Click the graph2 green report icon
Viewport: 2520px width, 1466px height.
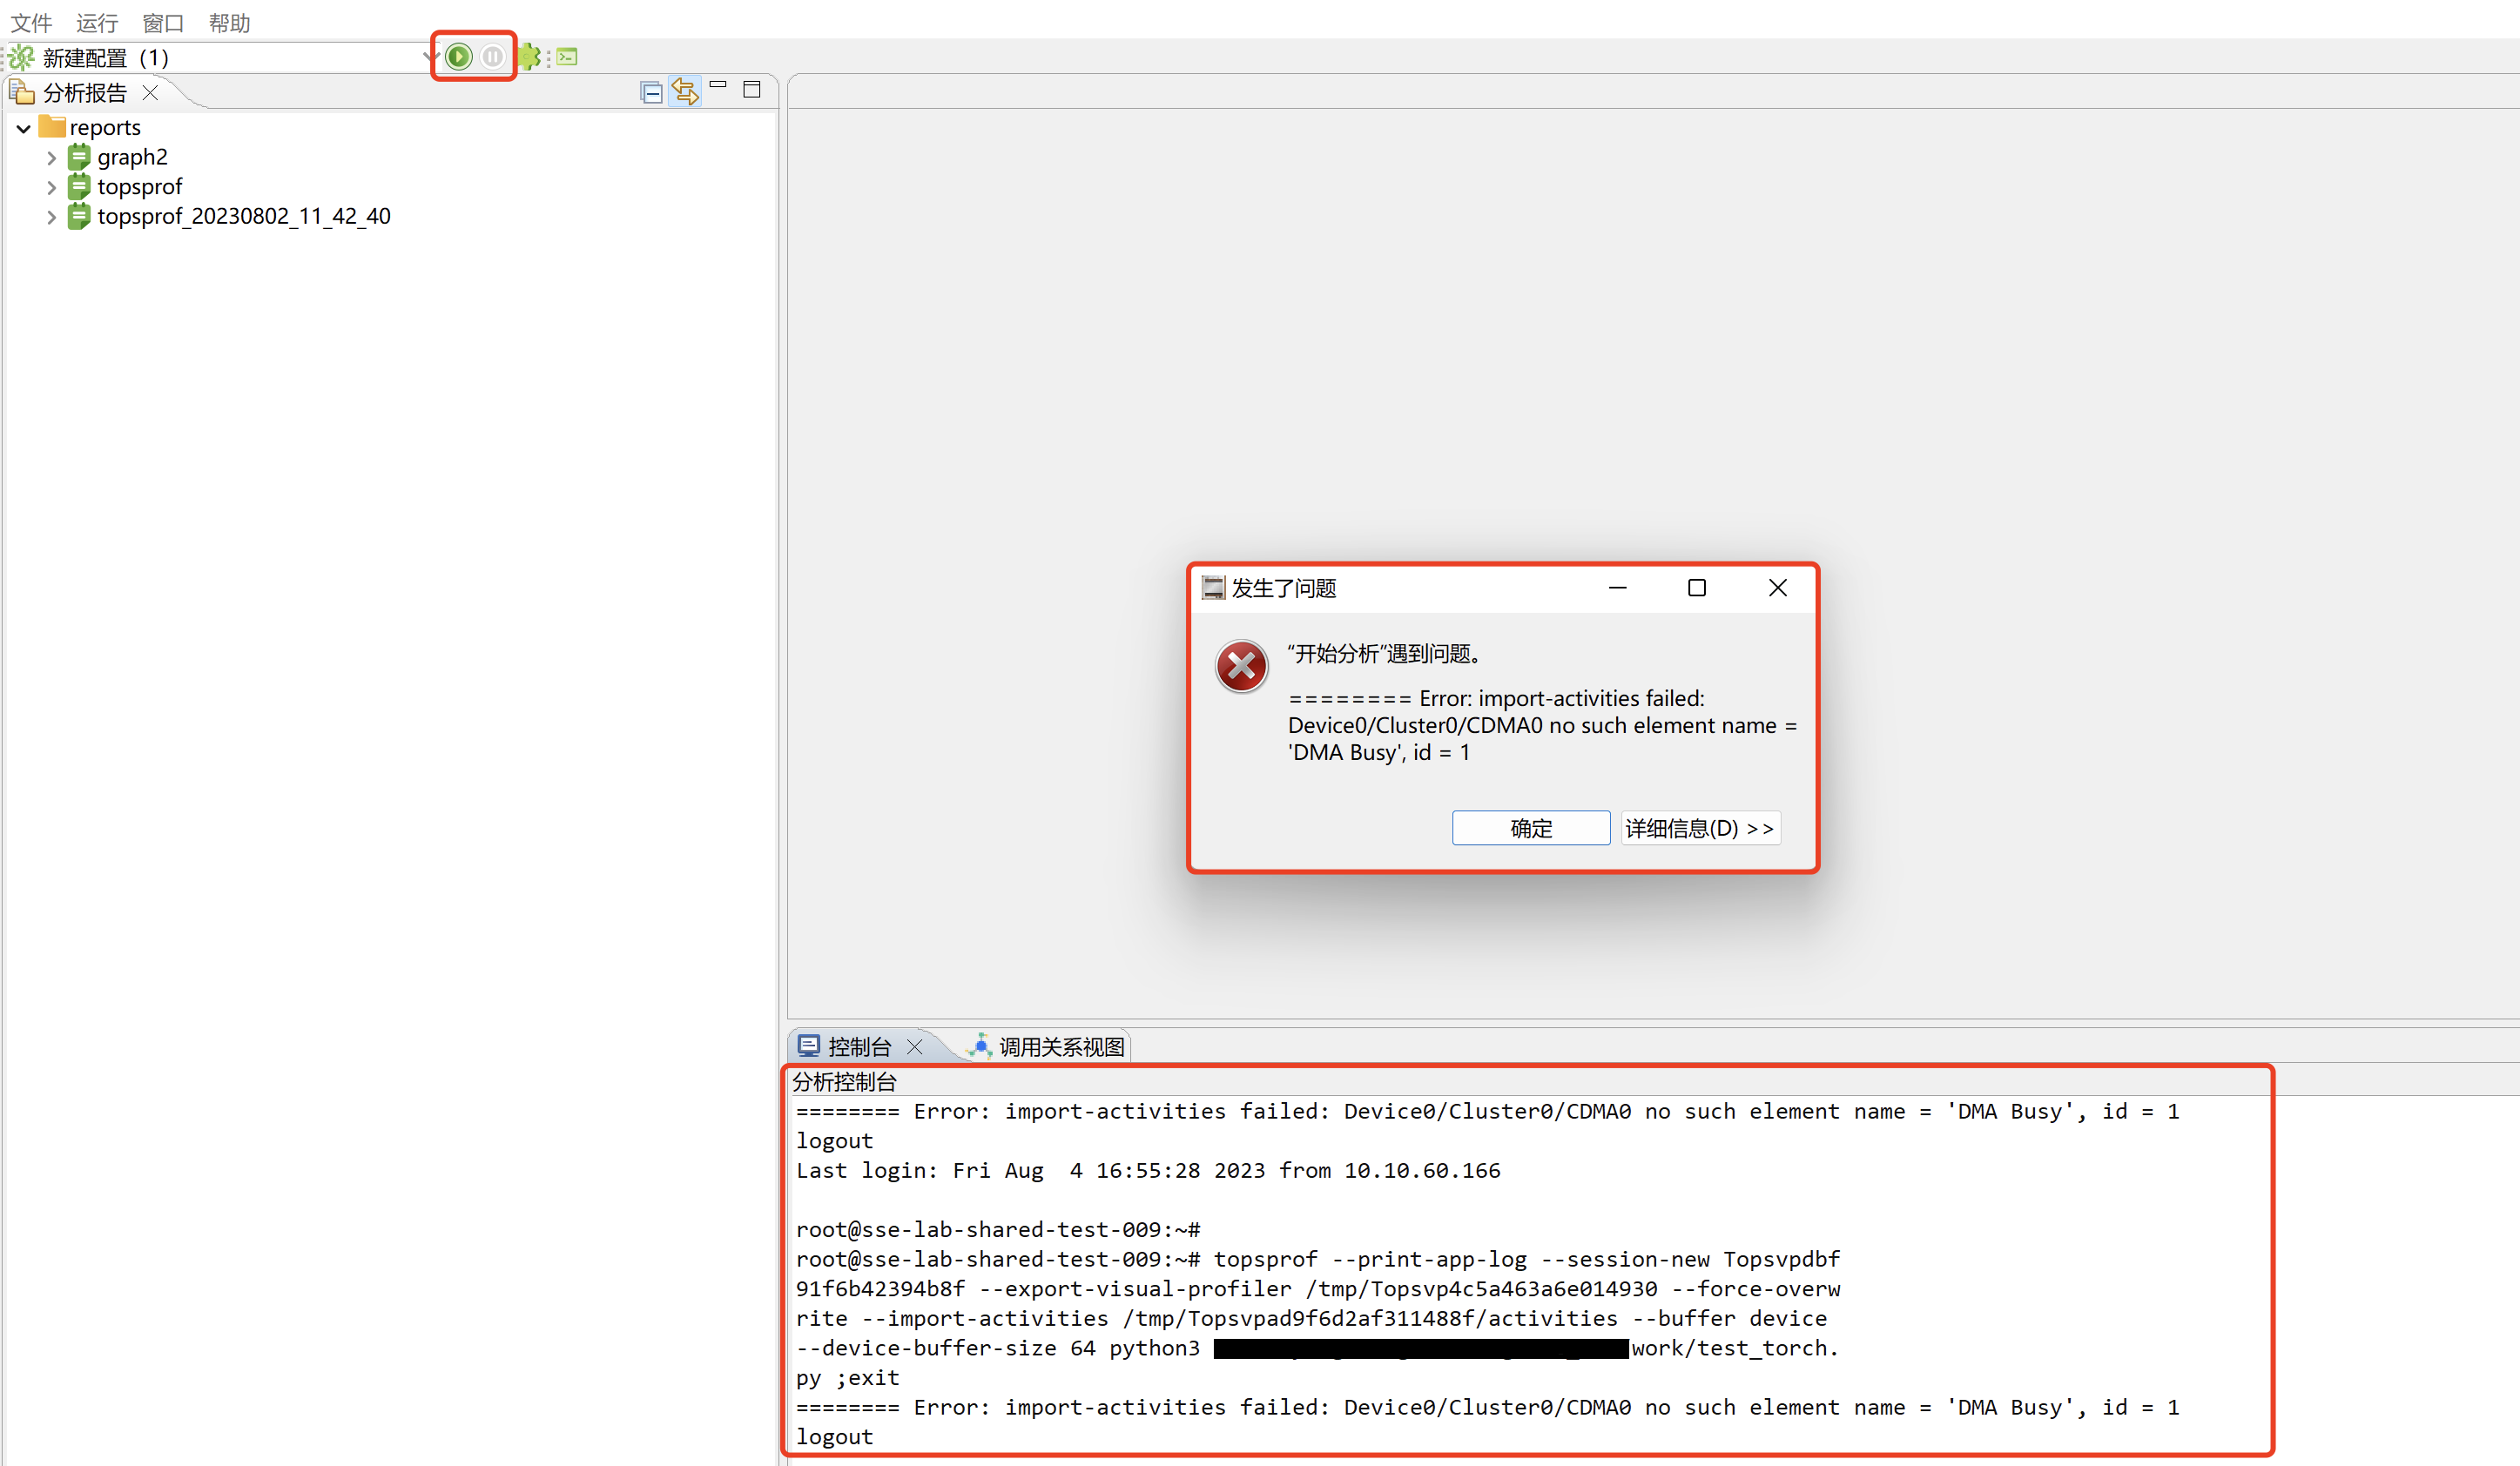79,157
